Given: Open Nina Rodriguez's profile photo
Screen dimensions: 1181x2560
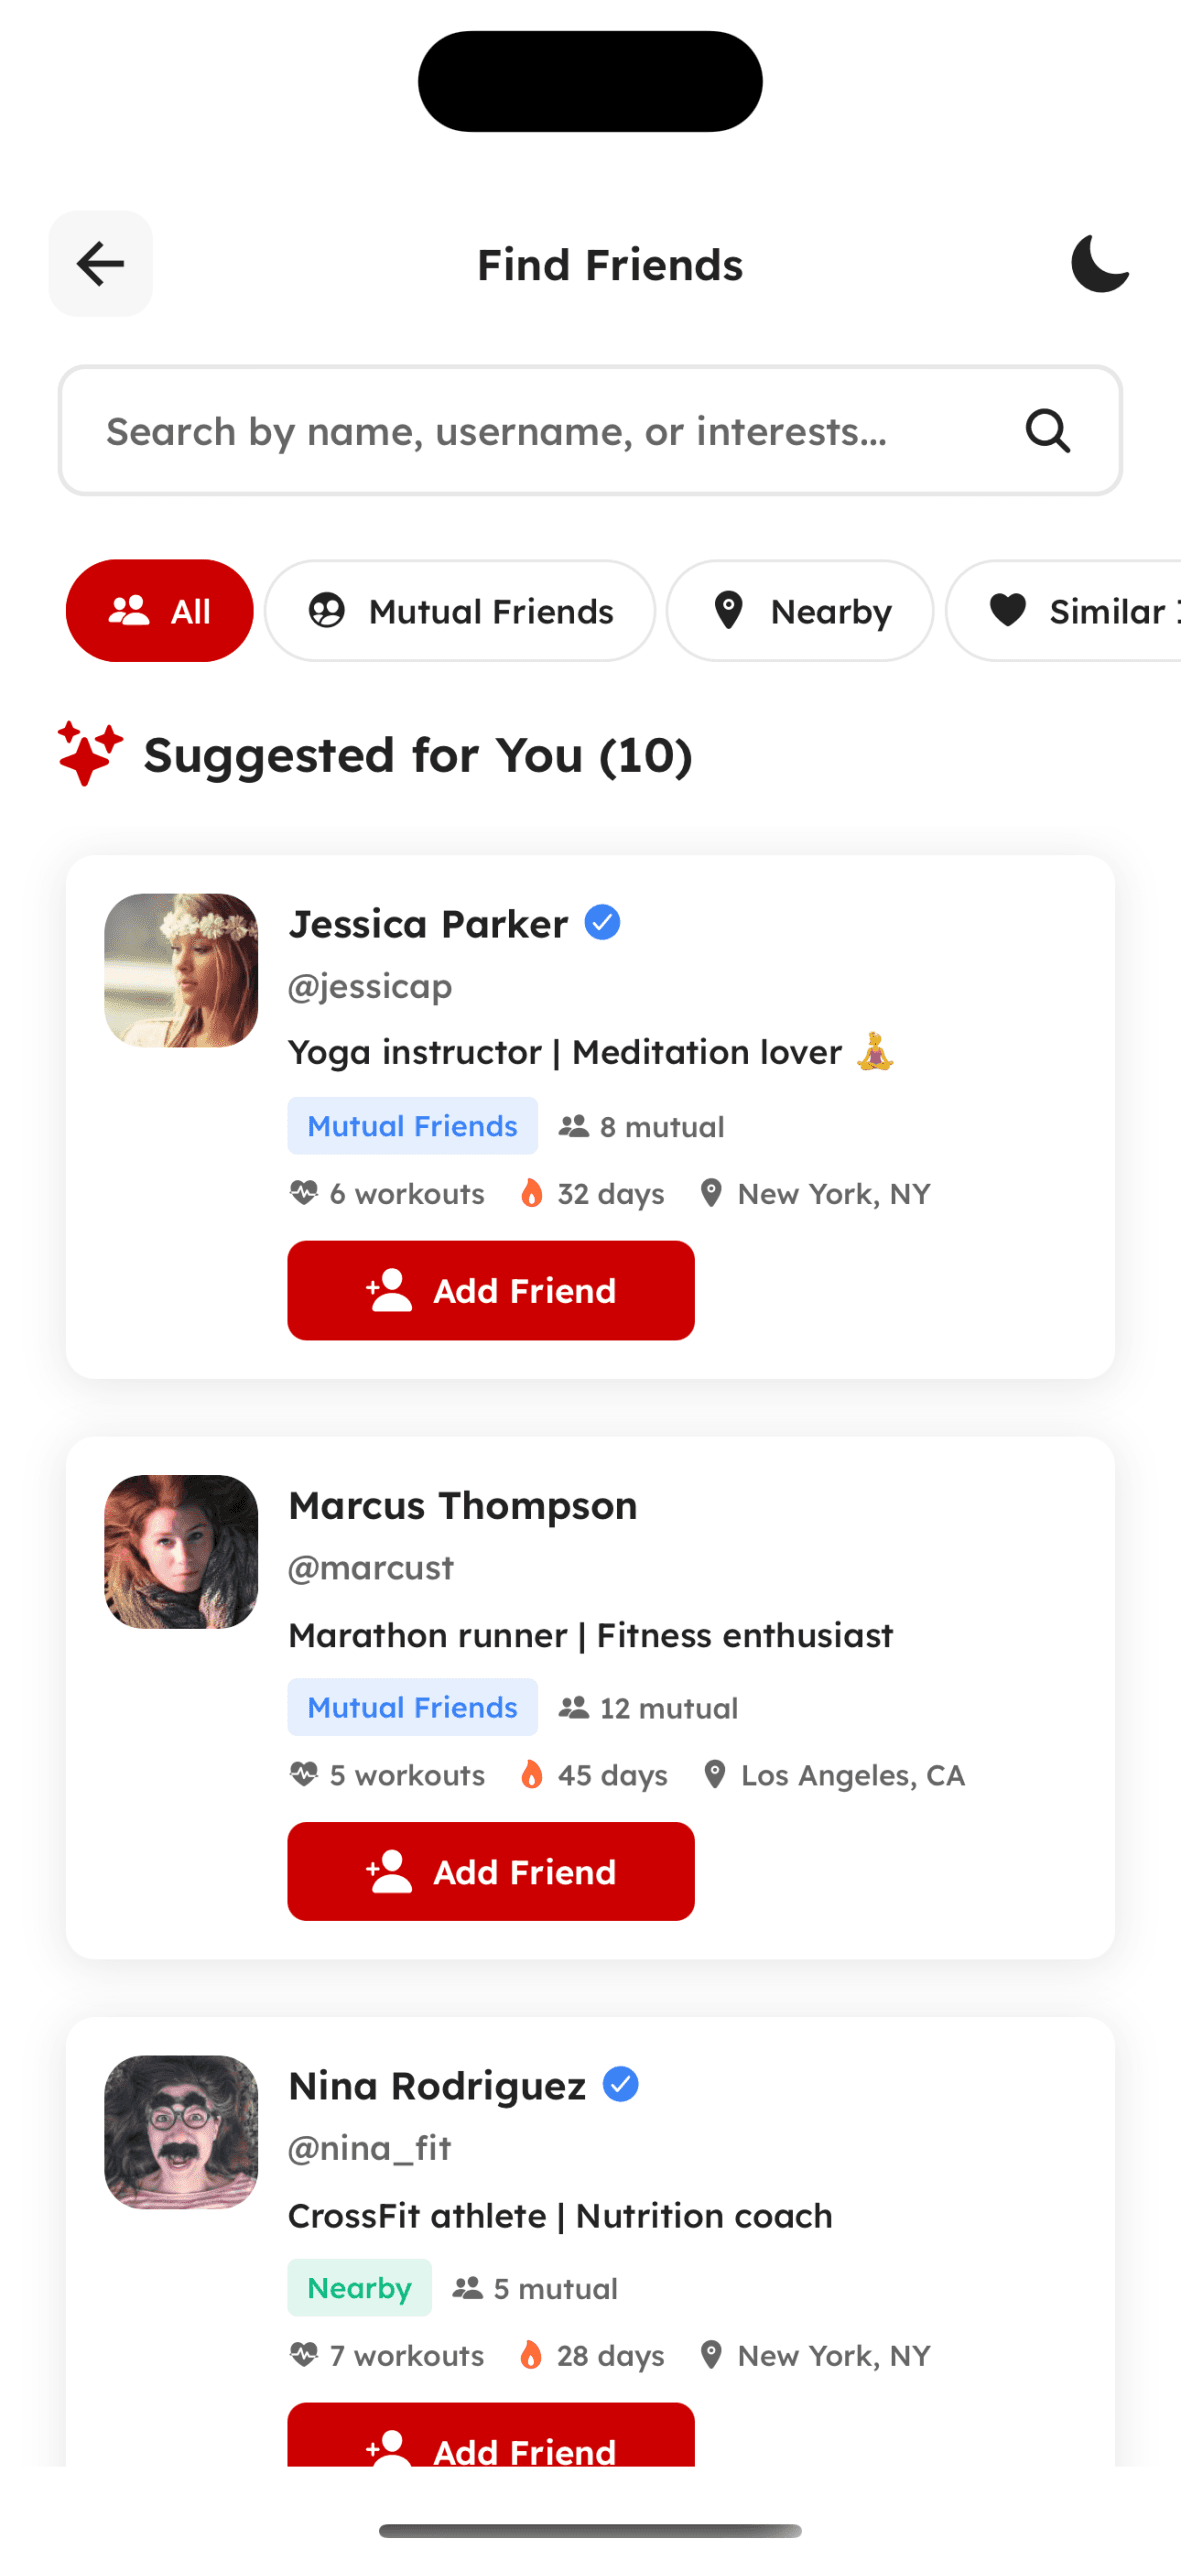Looking at the screenshot, I should [181, 2131].
